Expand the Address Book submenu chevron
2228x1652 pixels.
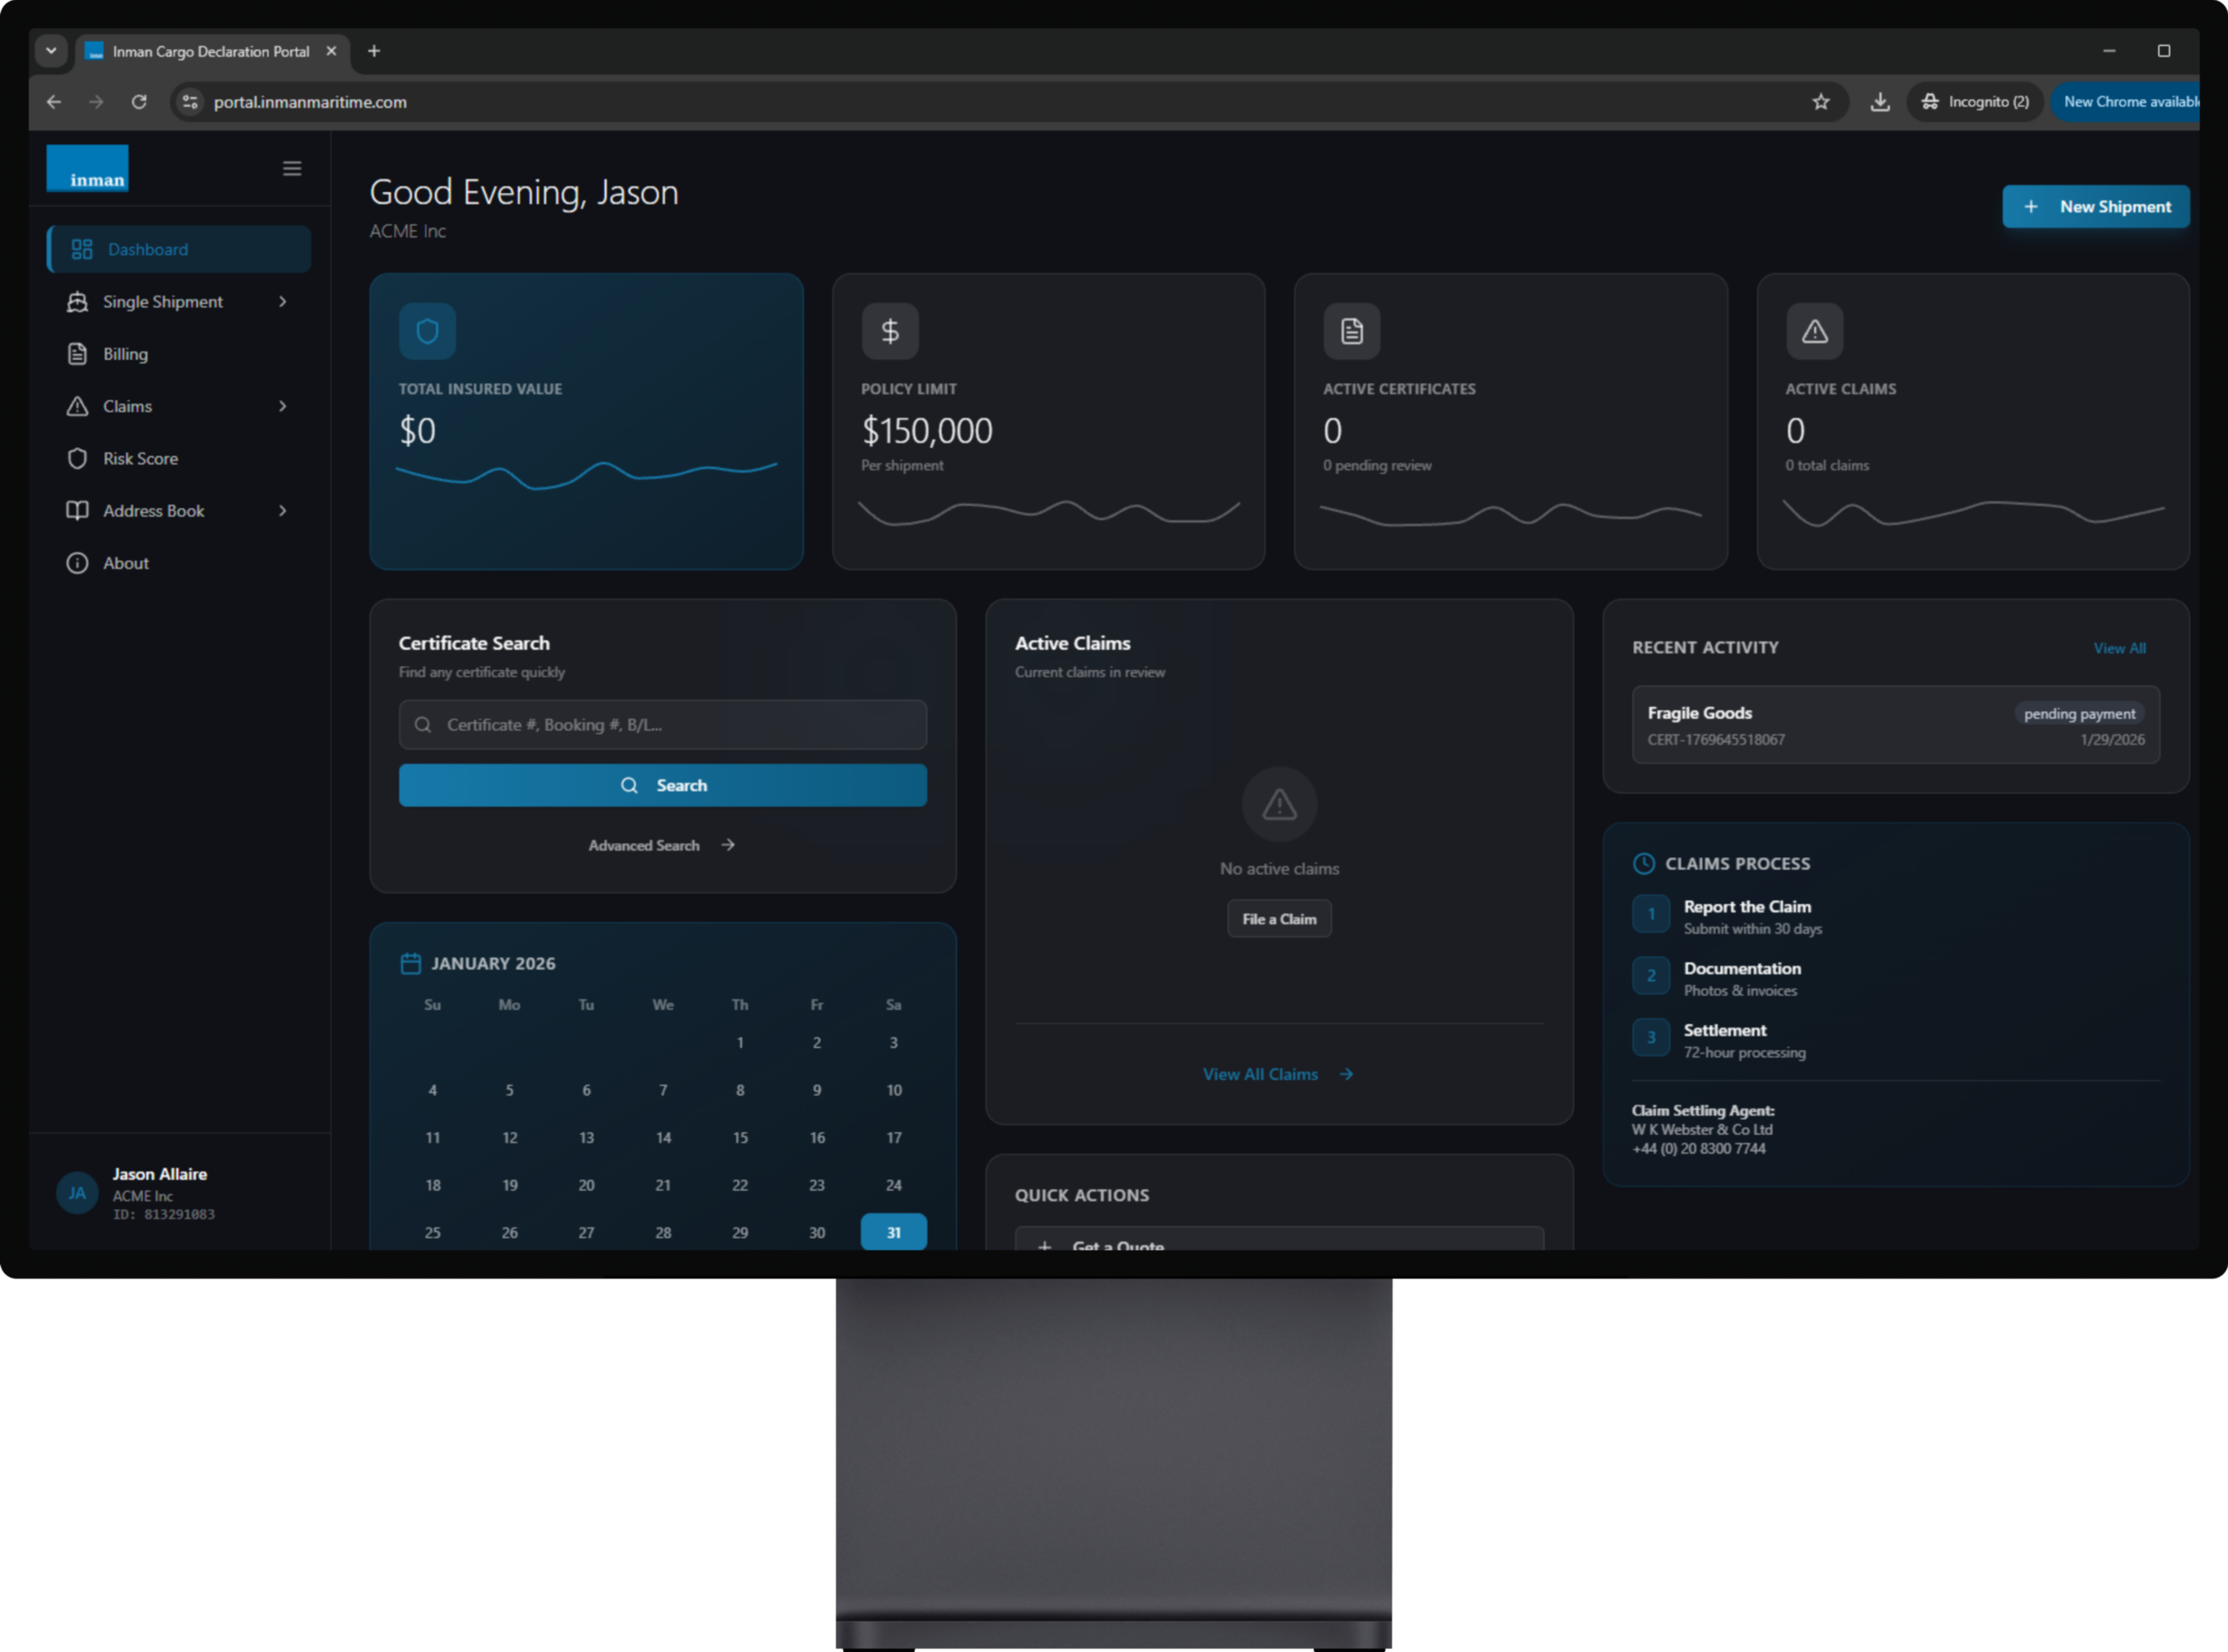pyautogui.click(x=283, y=511)
